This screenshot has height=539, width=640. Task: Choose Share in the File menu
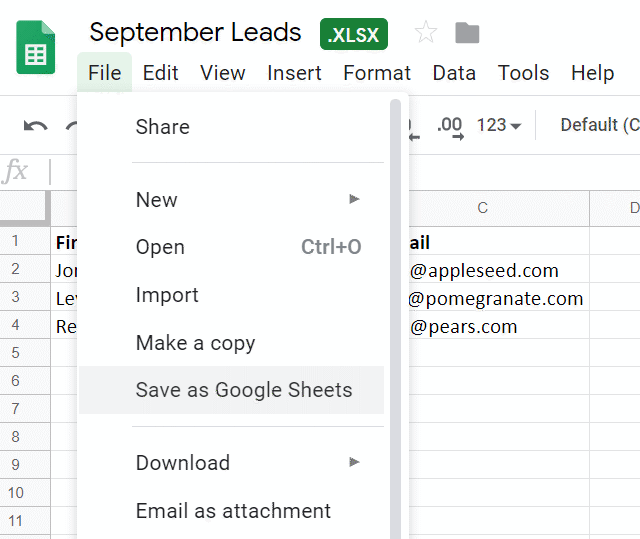(231, 126)
